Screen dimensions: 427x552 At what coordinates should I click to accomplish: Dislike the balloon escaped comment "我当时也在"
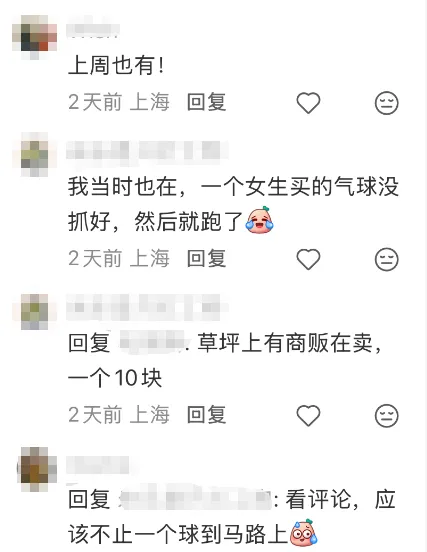386,259
